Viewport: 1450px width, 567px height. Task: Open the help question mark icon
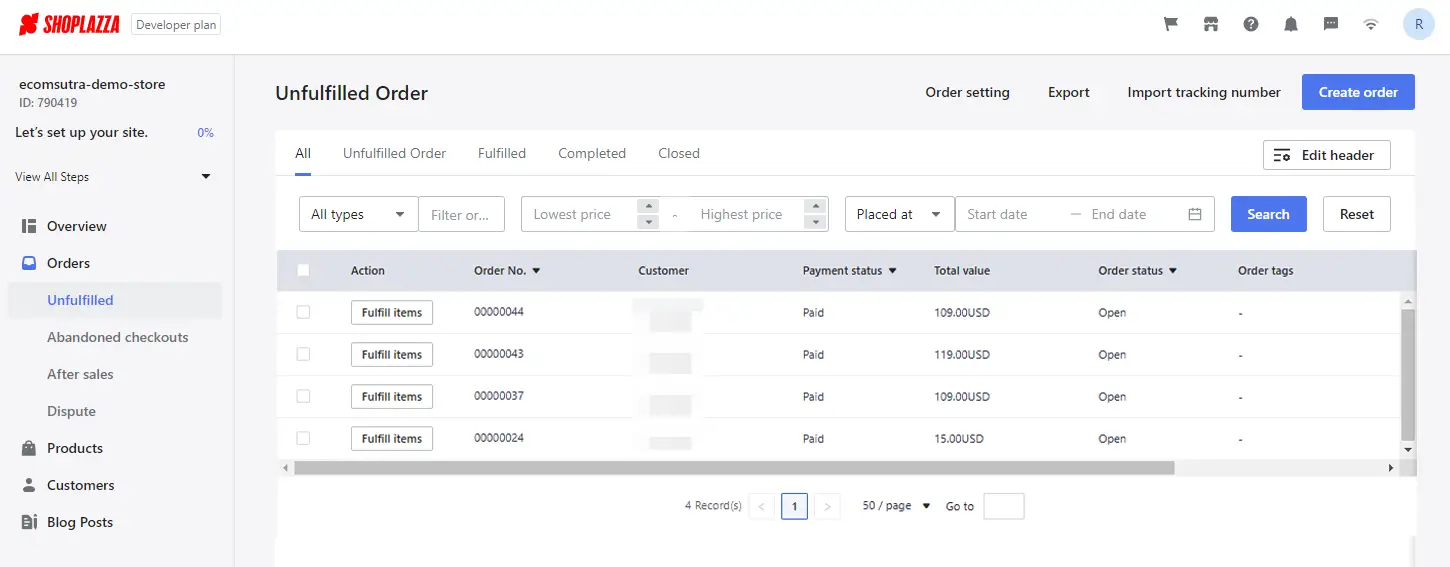1251,24
